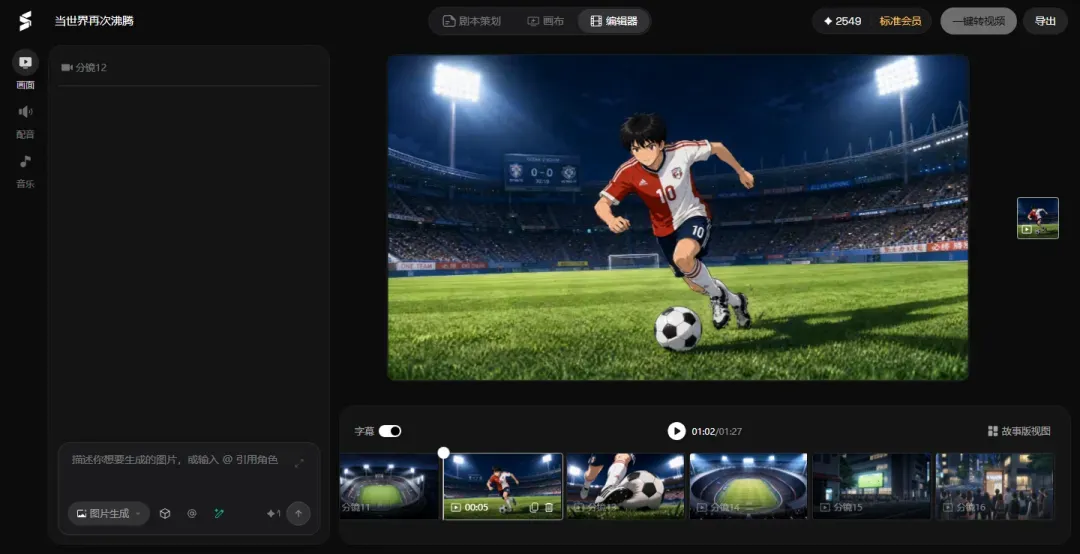Click the timeline playhead handle
Image resolution: width=1080 pixels, height=554 pixels.
tap(444, 453)
